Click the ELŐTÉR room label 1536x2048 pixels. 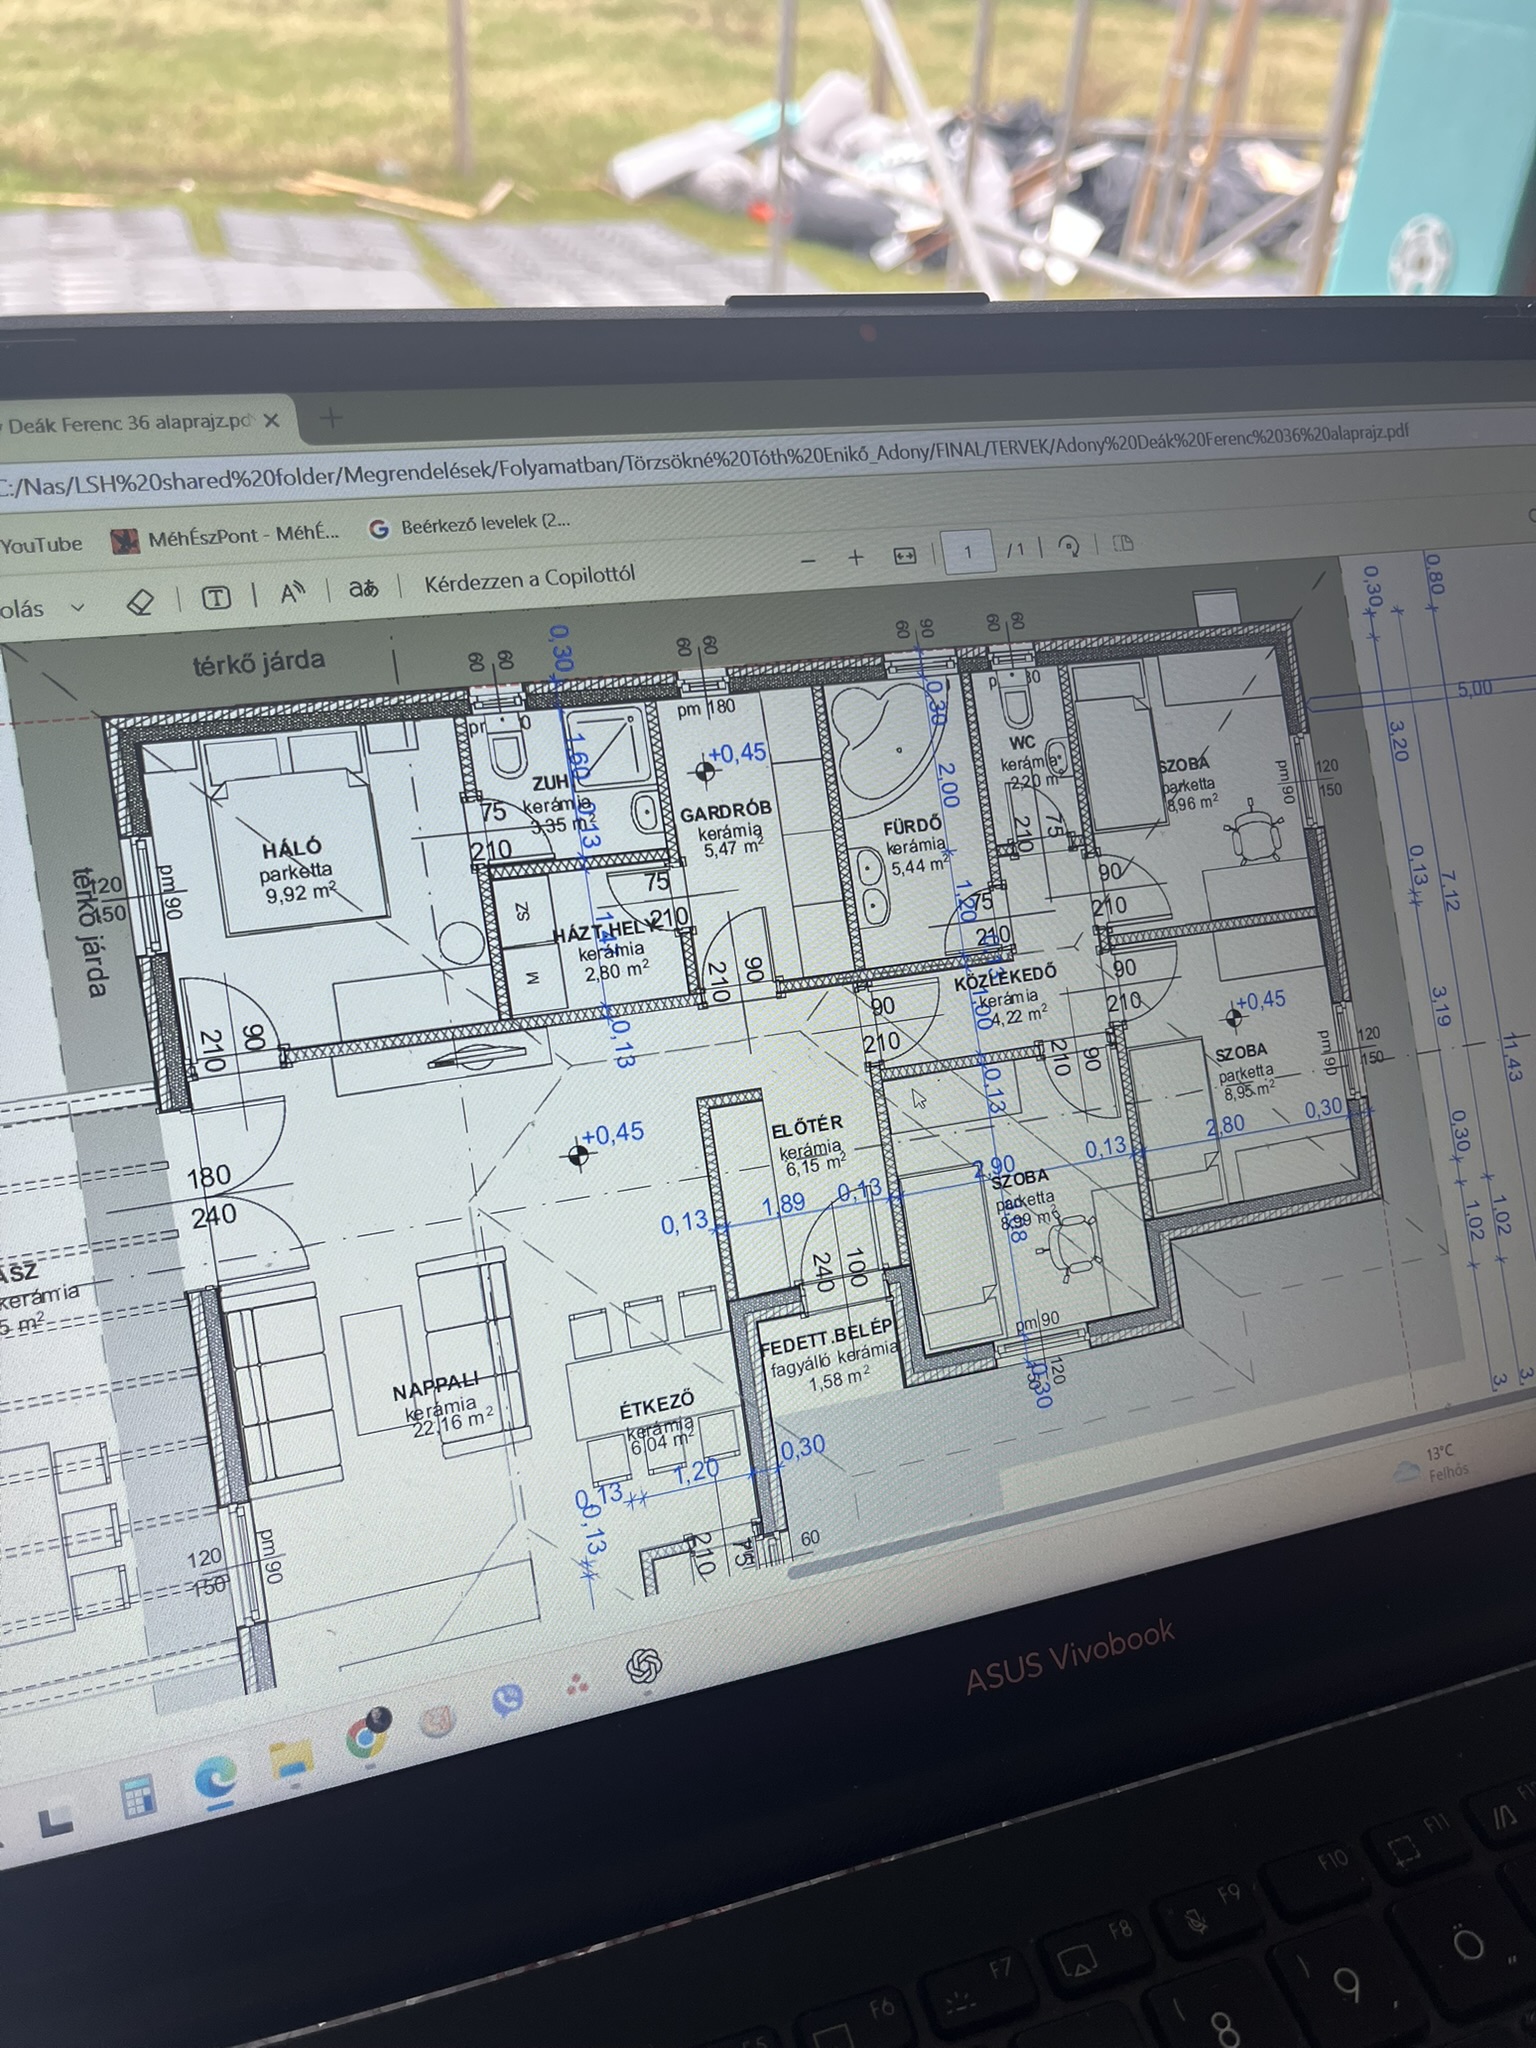(807, 1127)
